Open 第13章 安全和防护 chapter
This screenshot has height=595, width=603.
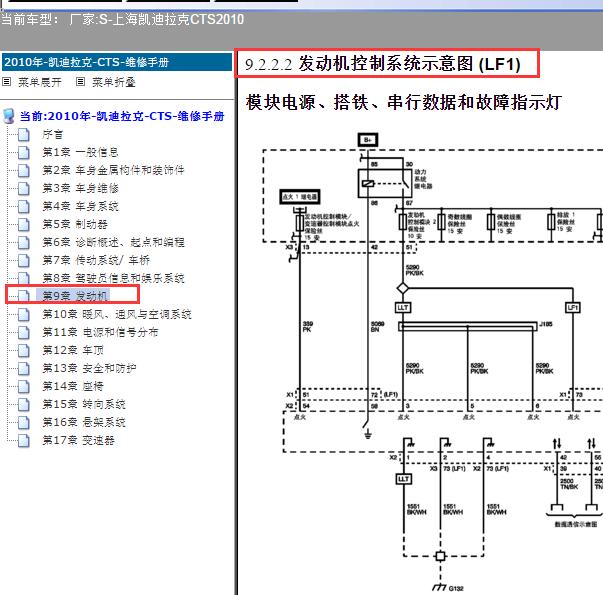point(89,368)
